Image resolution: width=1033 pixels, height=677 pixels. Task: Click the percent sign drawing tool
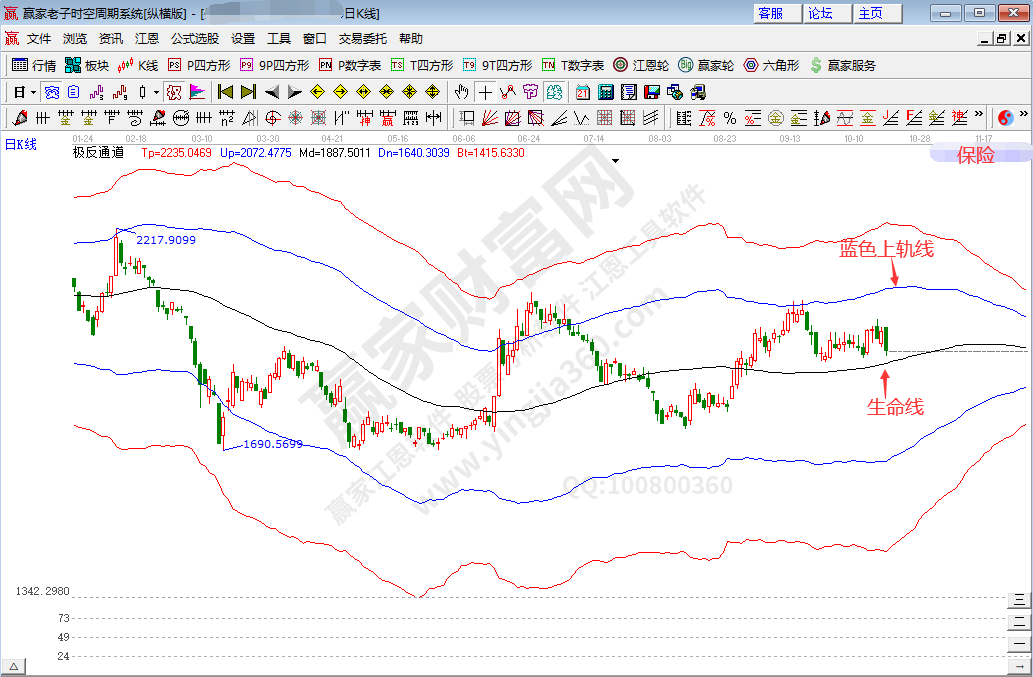pyautogui.click(x=729, y=118)
